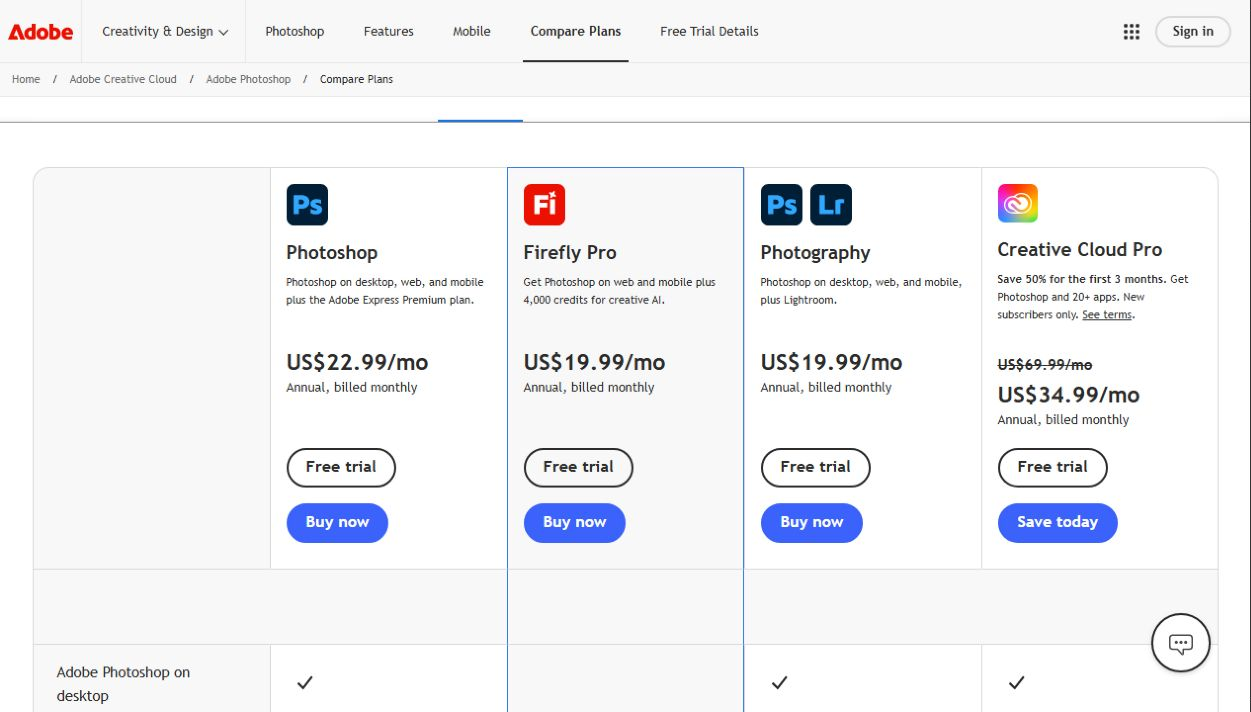Click the Photography plan heading
This screenshot has height=712, width=1251.
[815, 253]
